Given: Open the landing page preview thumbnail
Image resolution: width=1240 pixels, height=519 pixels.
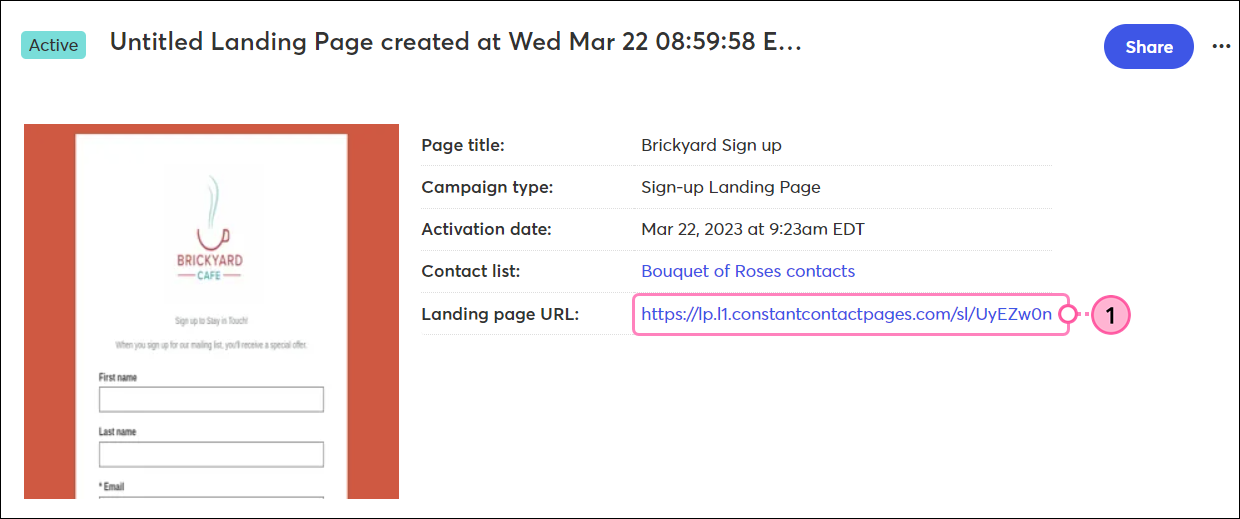Looking at the screenshot, I should 211,311.
